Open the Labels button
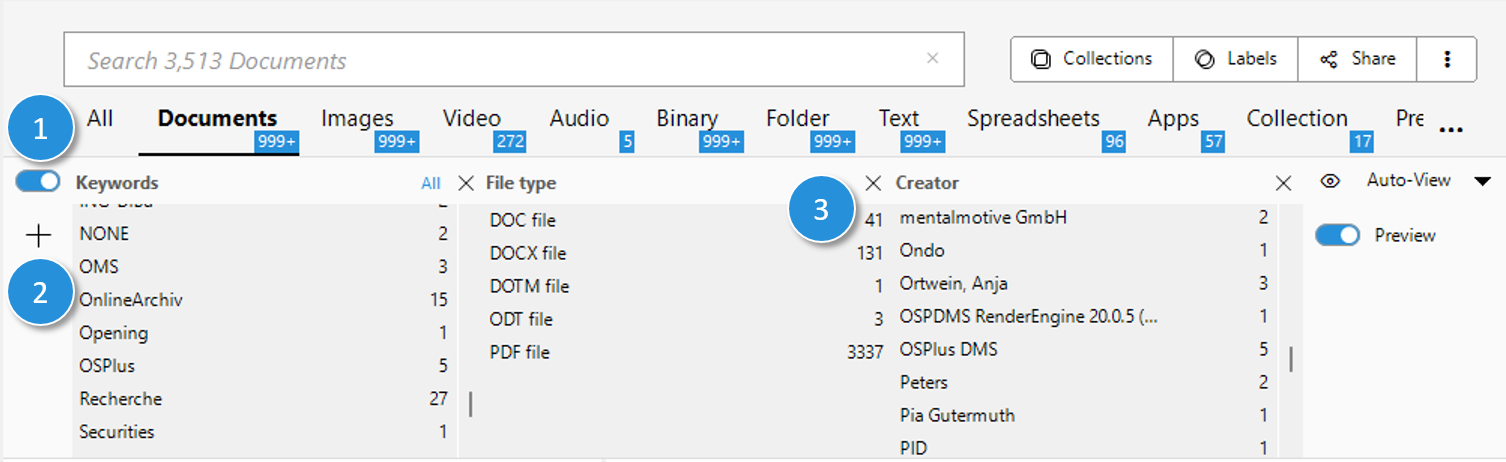 coord(1236,59)
